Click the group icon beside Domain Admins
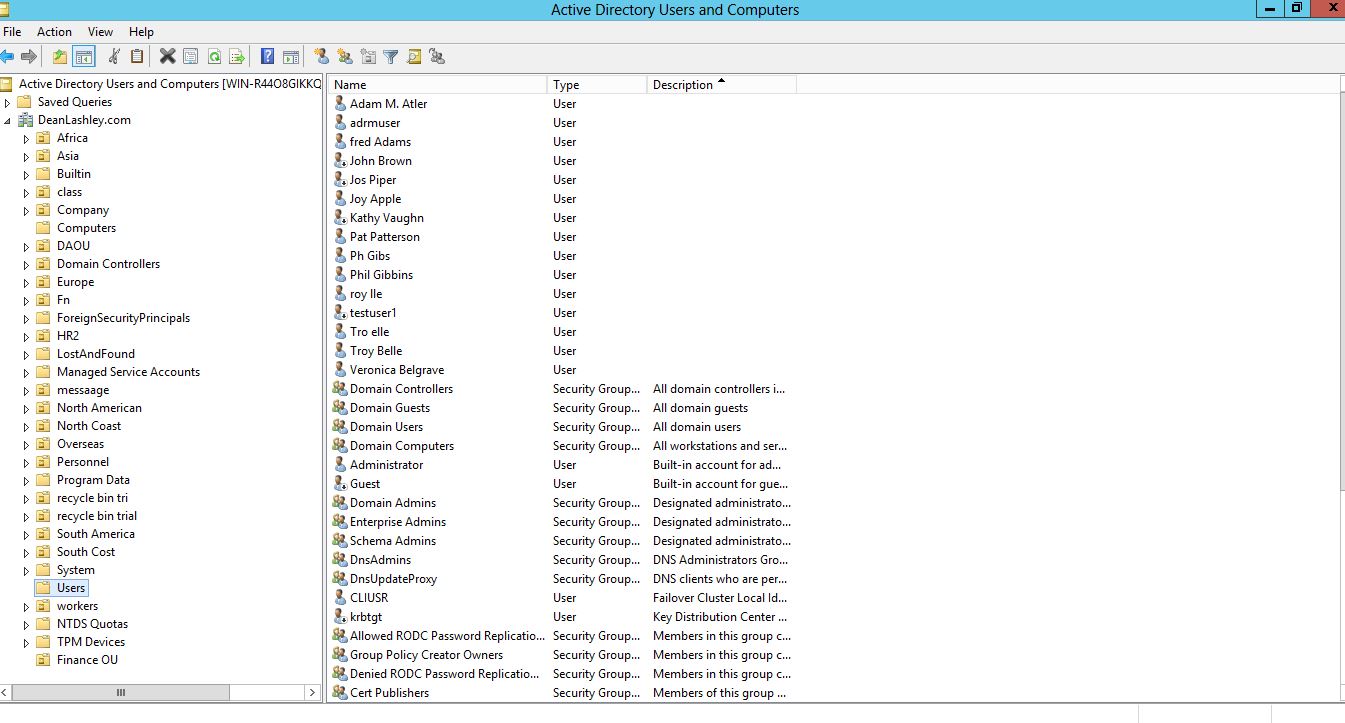 (x=340, y=503)
